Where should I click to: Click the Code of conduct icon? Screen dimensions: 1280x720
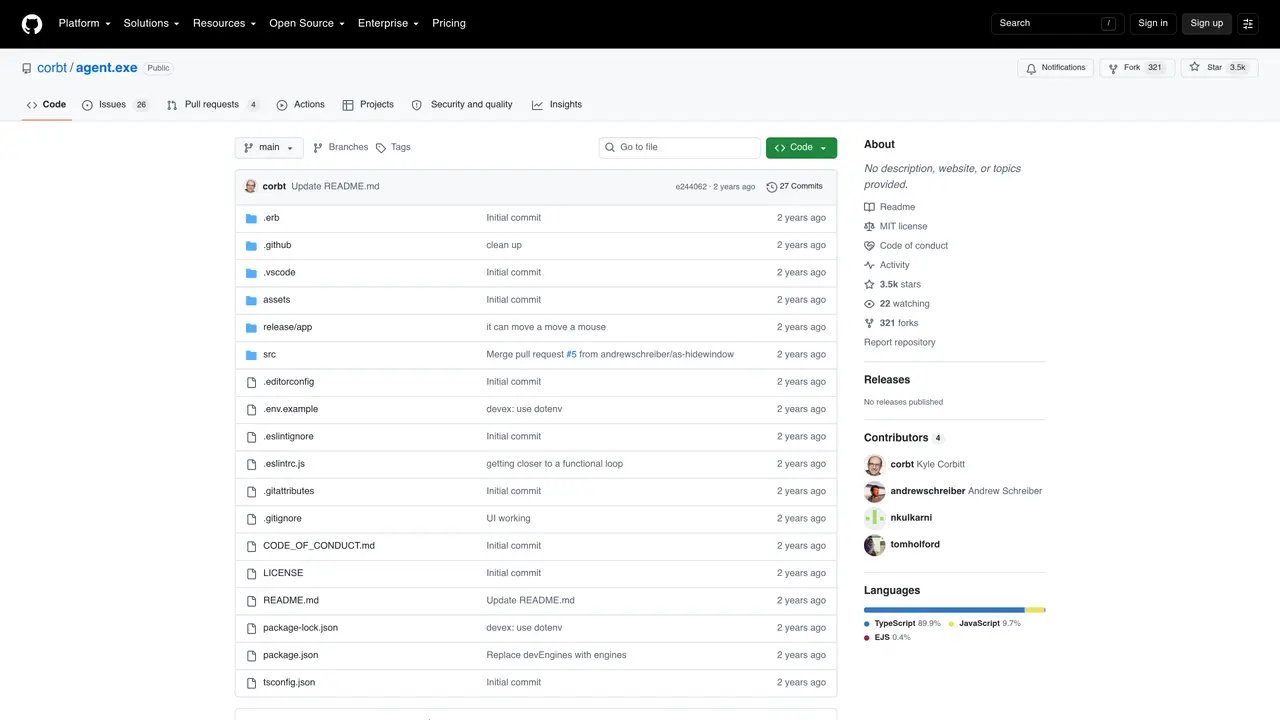pyautogui.click(x=870, y=246)
